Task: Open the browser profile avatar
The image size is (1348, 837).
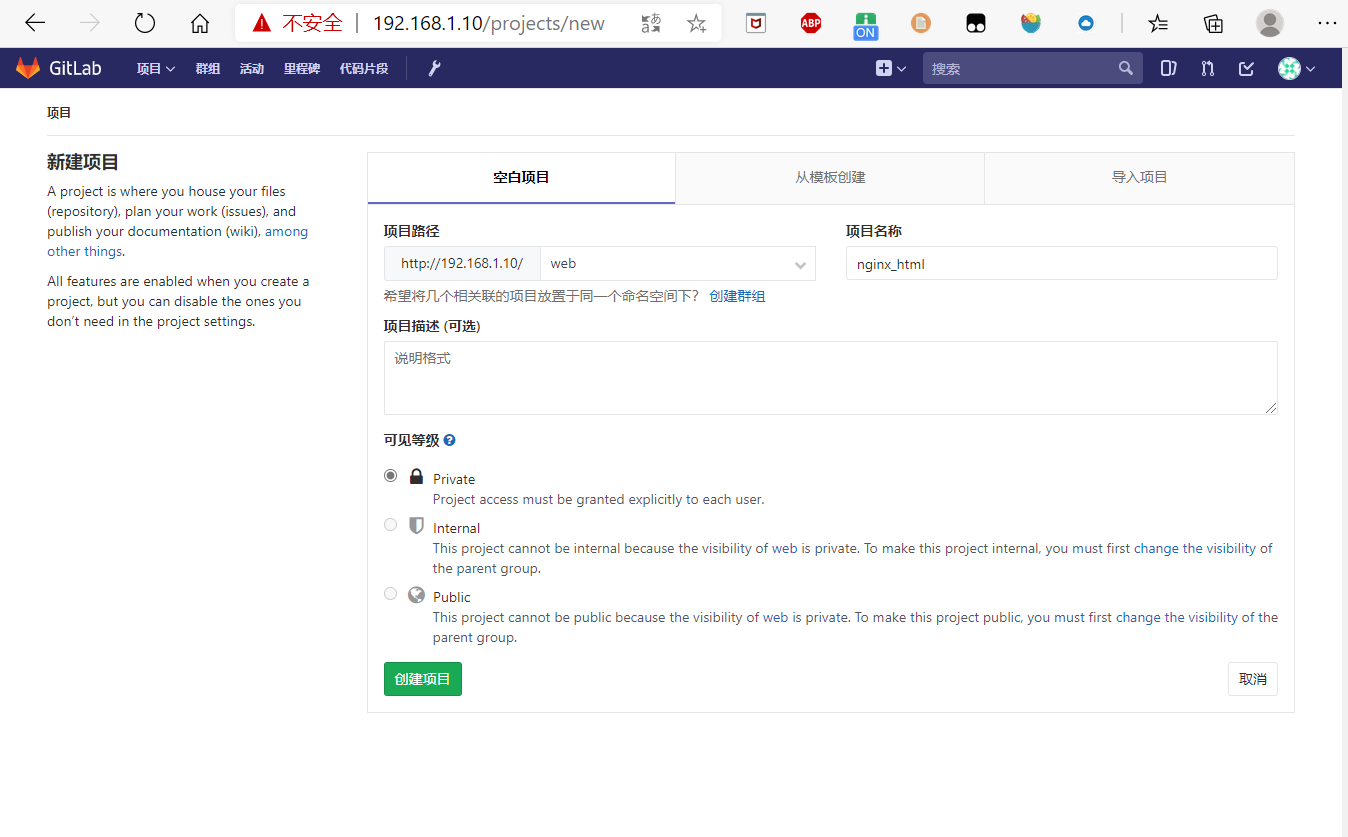Action: [x=1270, y=23]
